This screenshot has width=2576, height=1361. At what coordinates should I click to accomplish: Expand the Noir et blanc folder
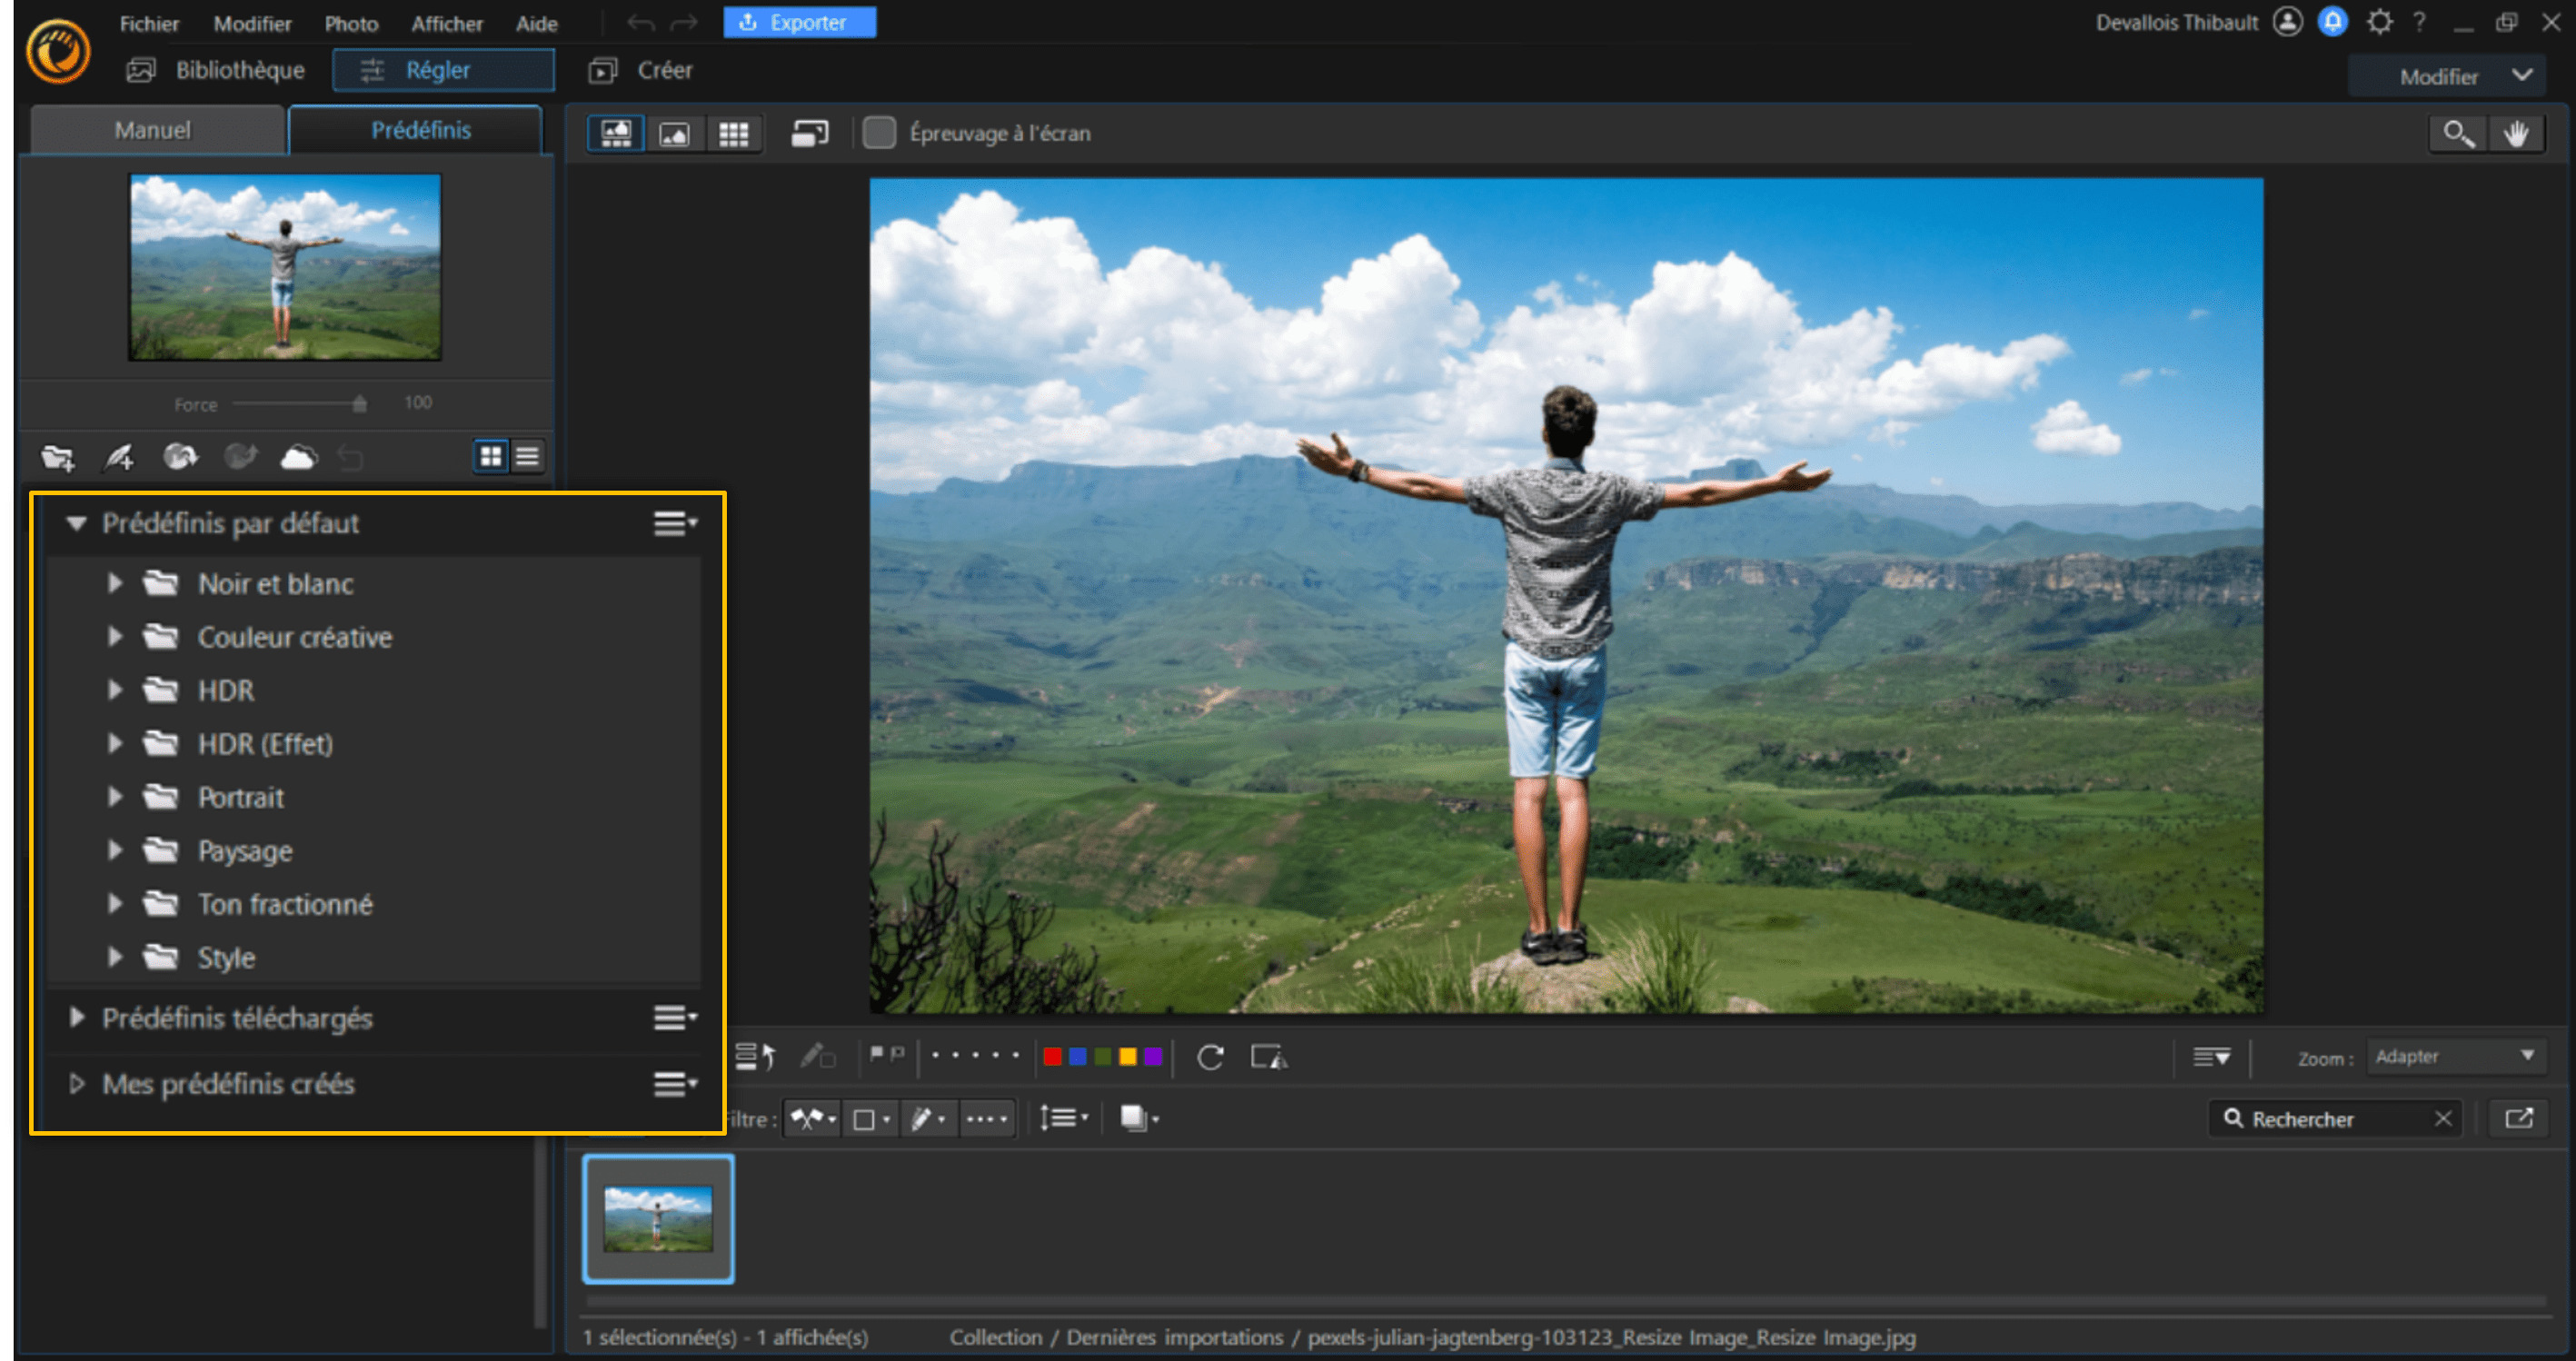pyautogui.click(x=115, y=583)
